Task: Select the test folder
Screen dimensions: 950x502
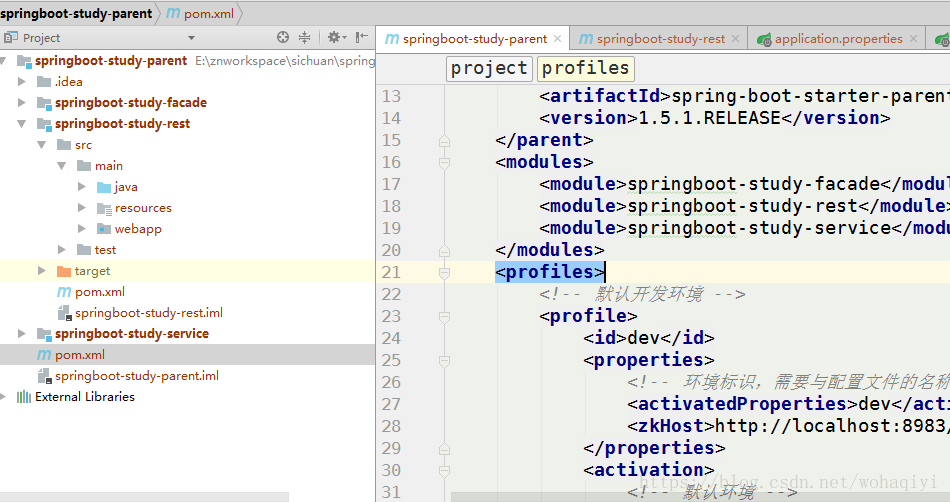Action: (105, 249)
